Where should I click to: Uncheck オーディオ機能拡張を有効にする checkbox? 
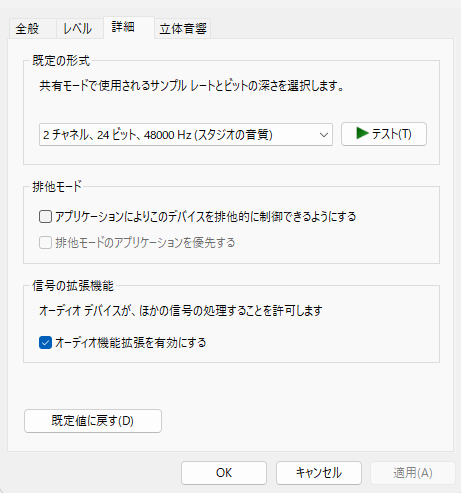[x=45, y=343]
